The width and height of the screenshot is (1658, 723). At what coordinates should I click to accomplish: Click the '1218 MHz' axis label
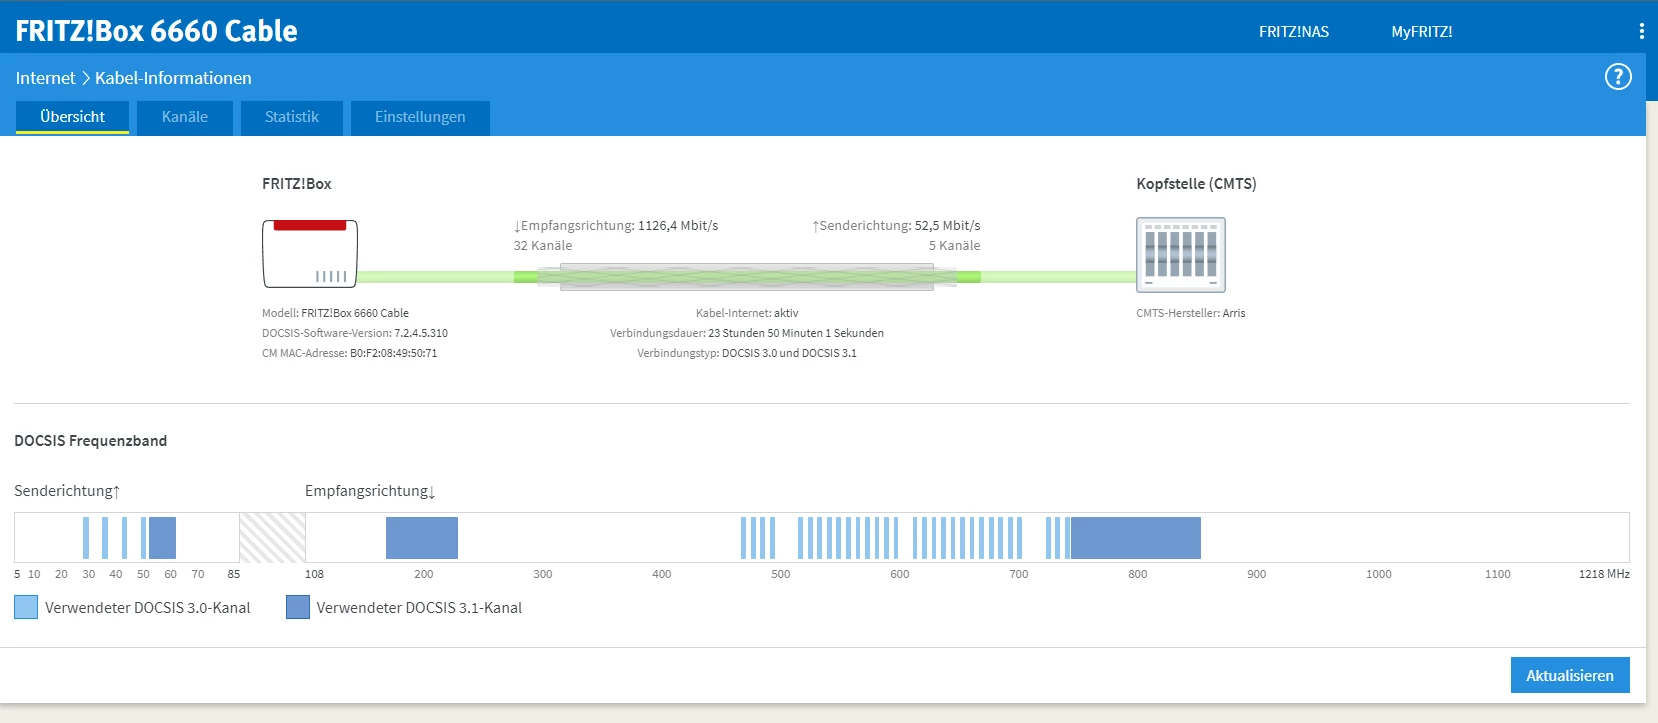pos(1604,574)
